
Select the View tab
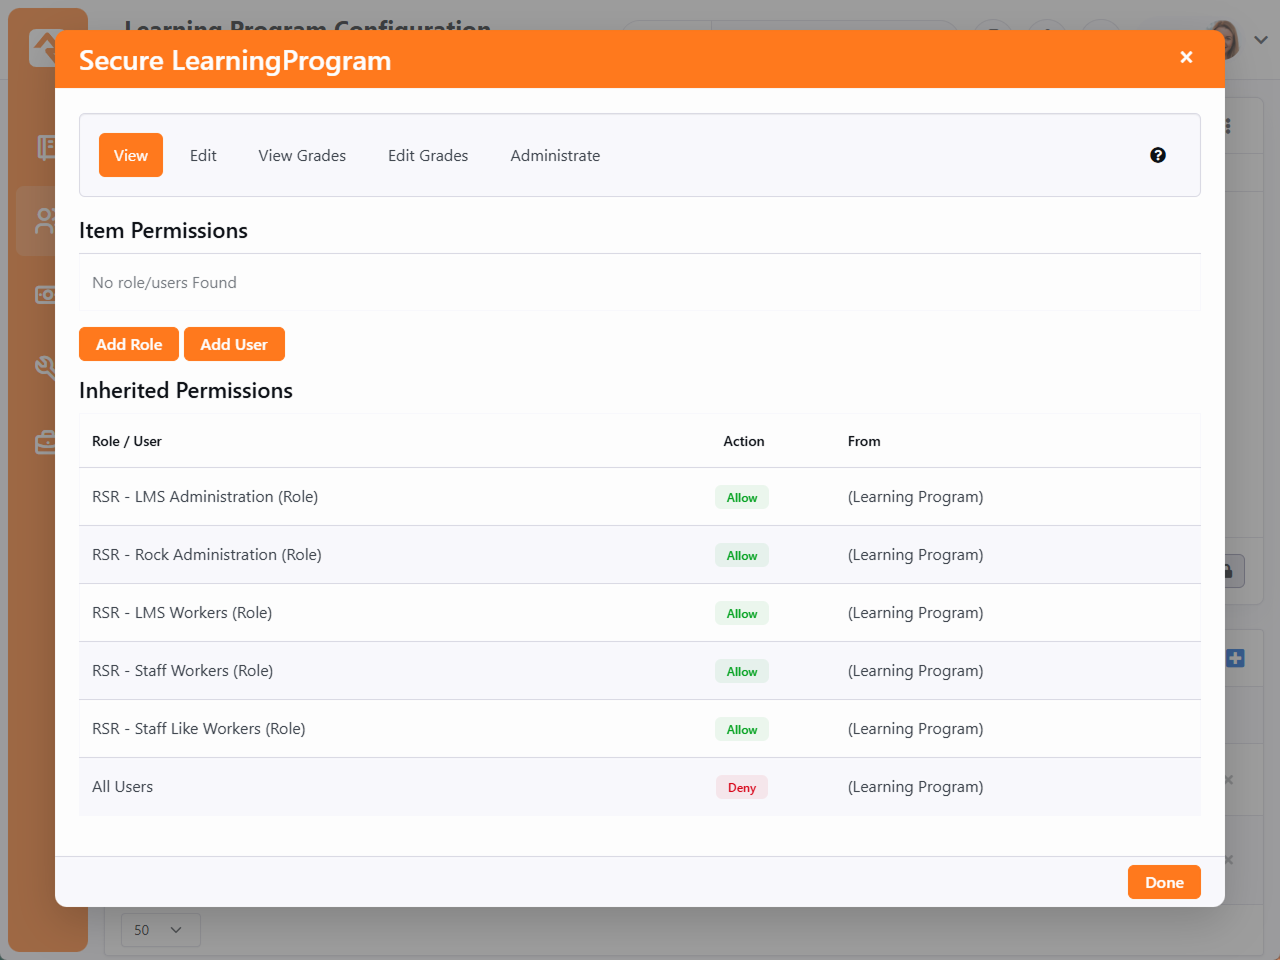coord(131,155)
